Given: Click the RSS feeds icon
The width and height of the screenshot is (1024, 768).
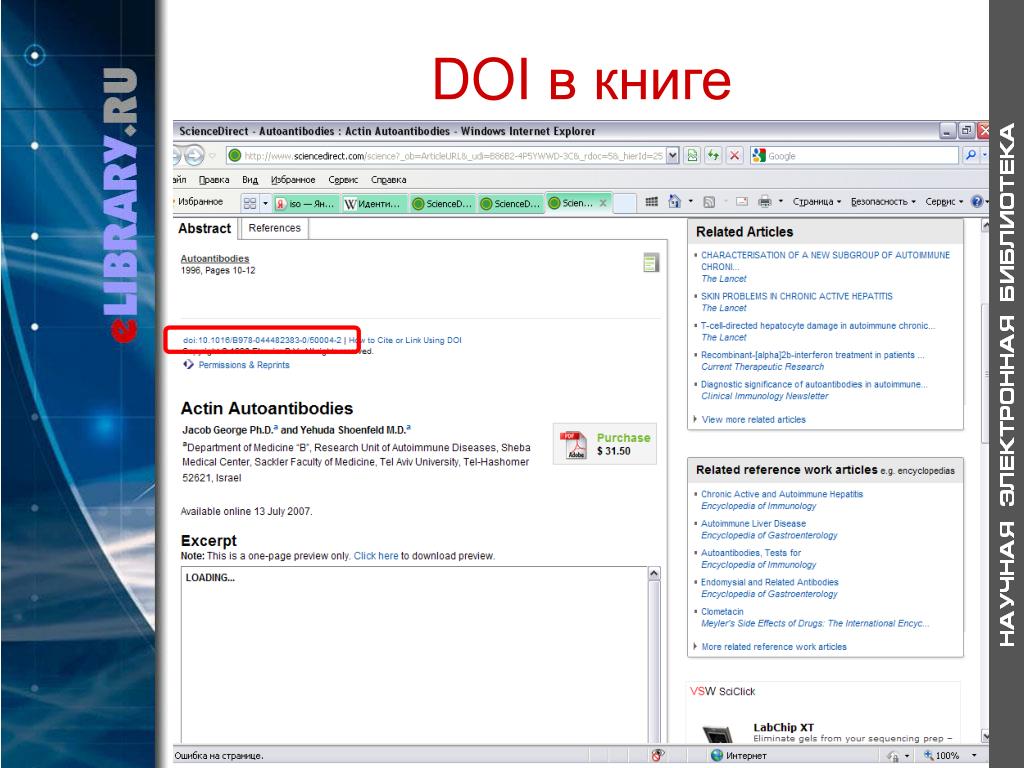Looking at the screenshot, I should point(709,202).
